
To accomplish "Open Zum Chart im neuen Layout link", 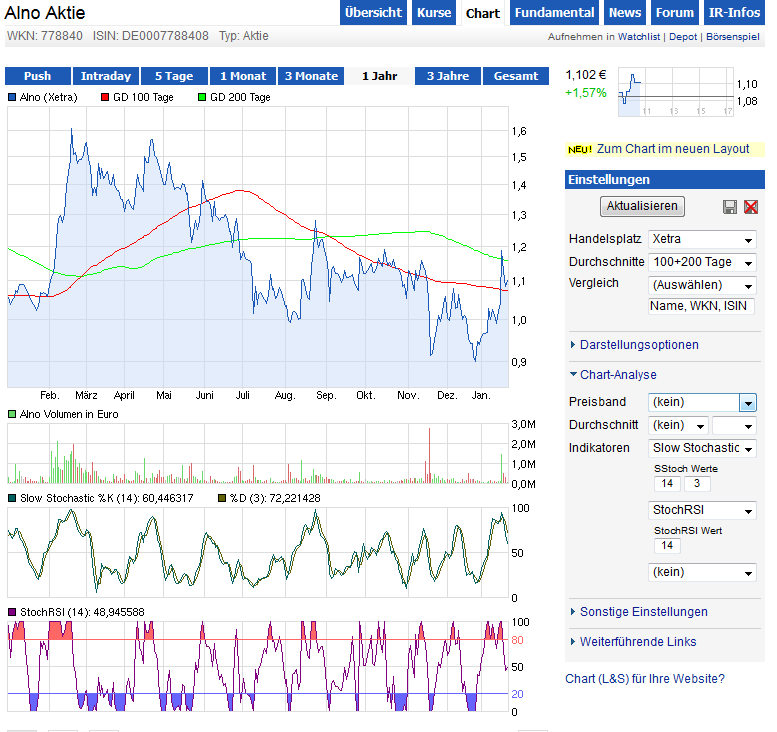I will coord(673,149).
